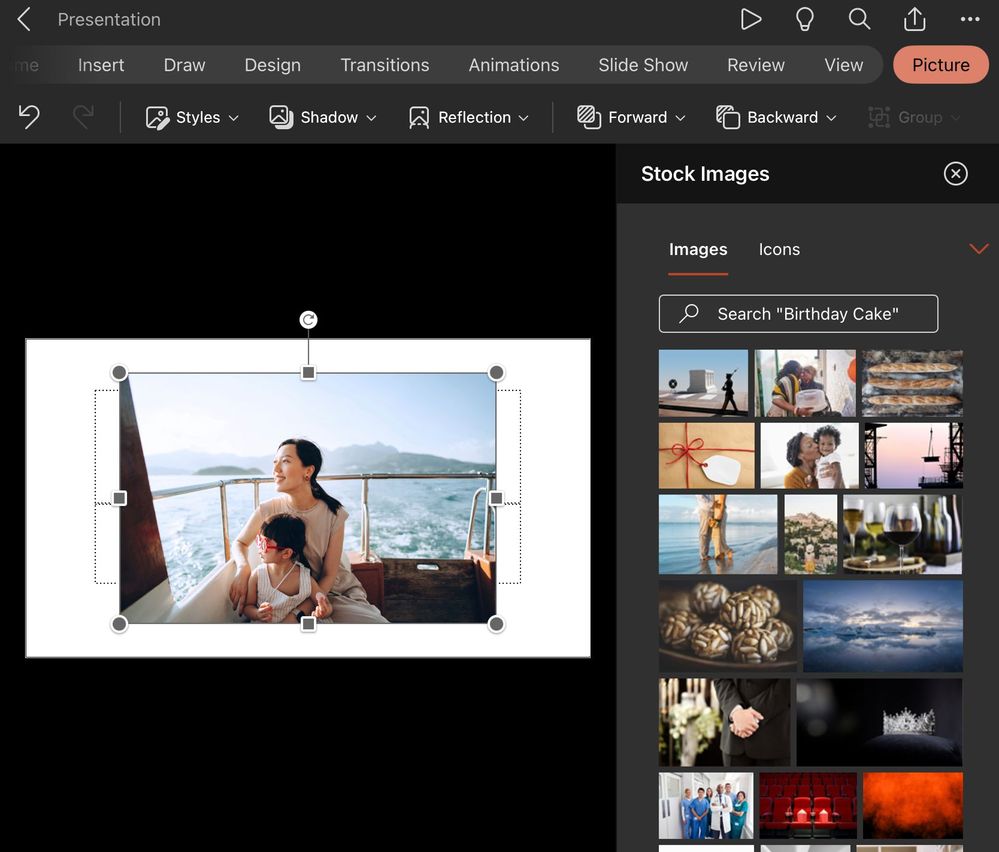Click the Search "Birthday Cake" field
999x852 pixels.
[798, 314]
